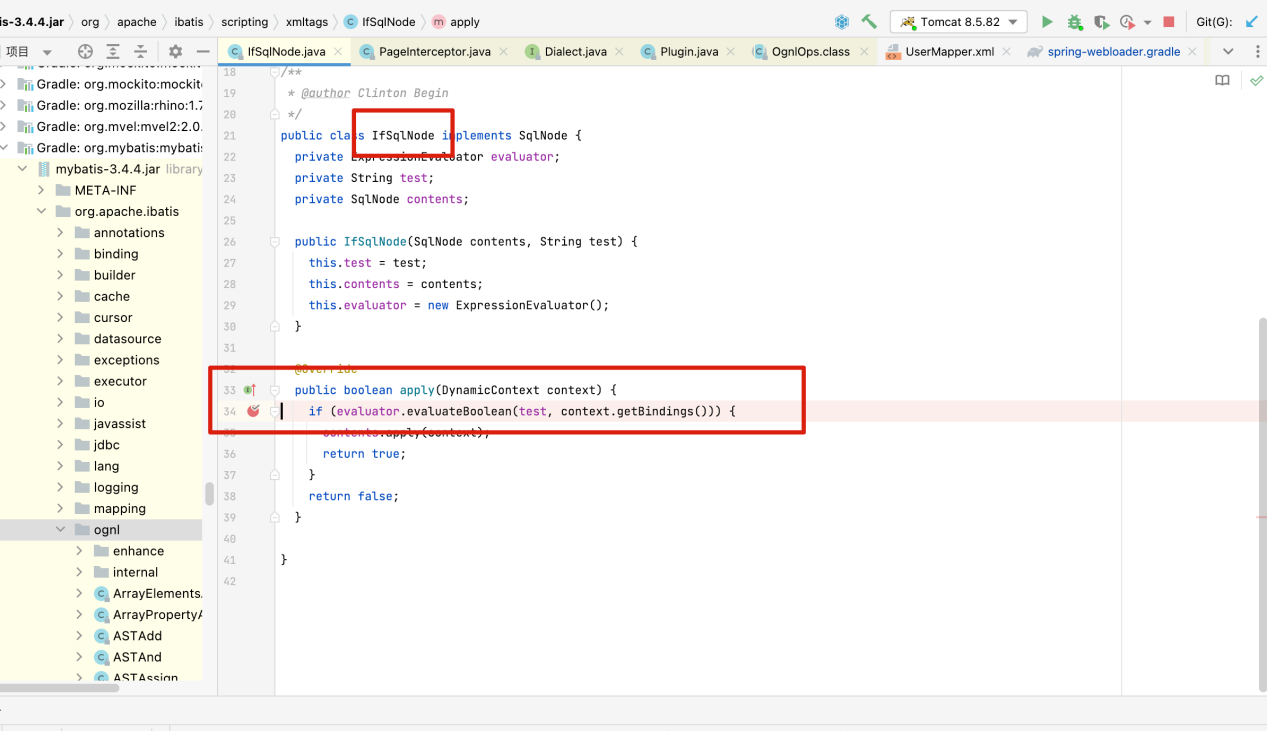
Task: Open the profiler clock icon
Action: [x=1125, y=21]
